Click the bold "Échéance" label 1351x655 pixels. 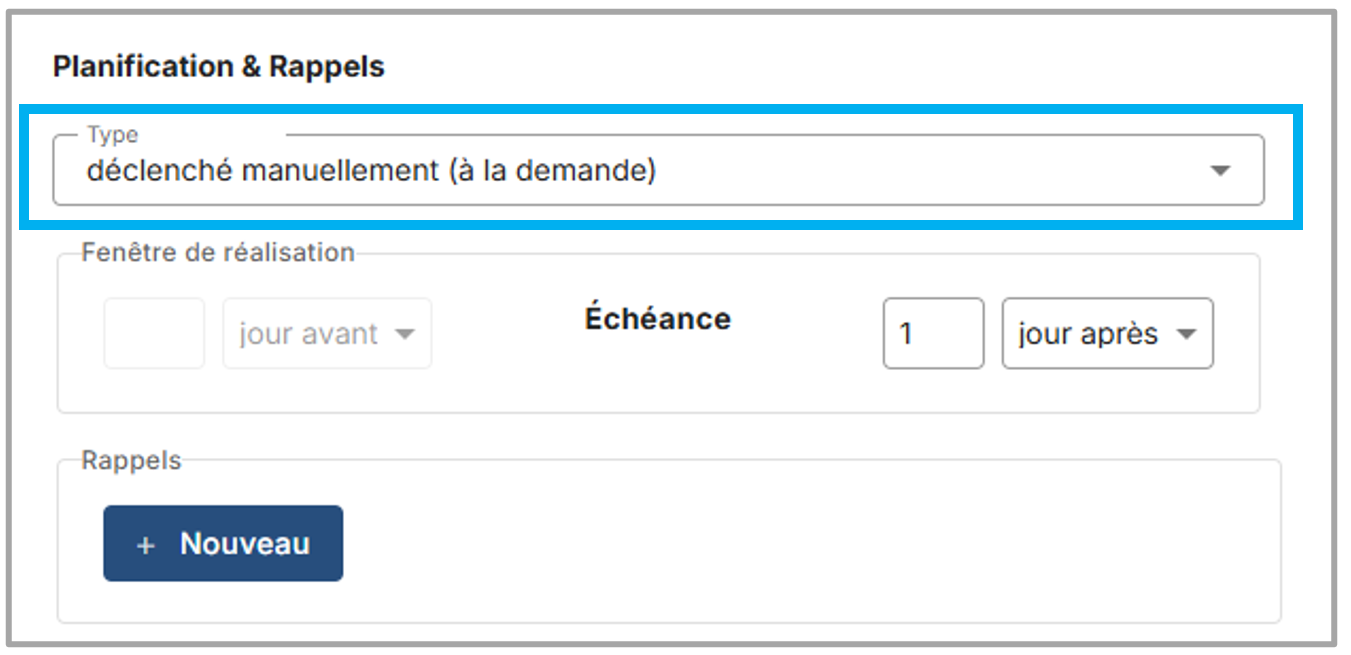click(657, 319)
